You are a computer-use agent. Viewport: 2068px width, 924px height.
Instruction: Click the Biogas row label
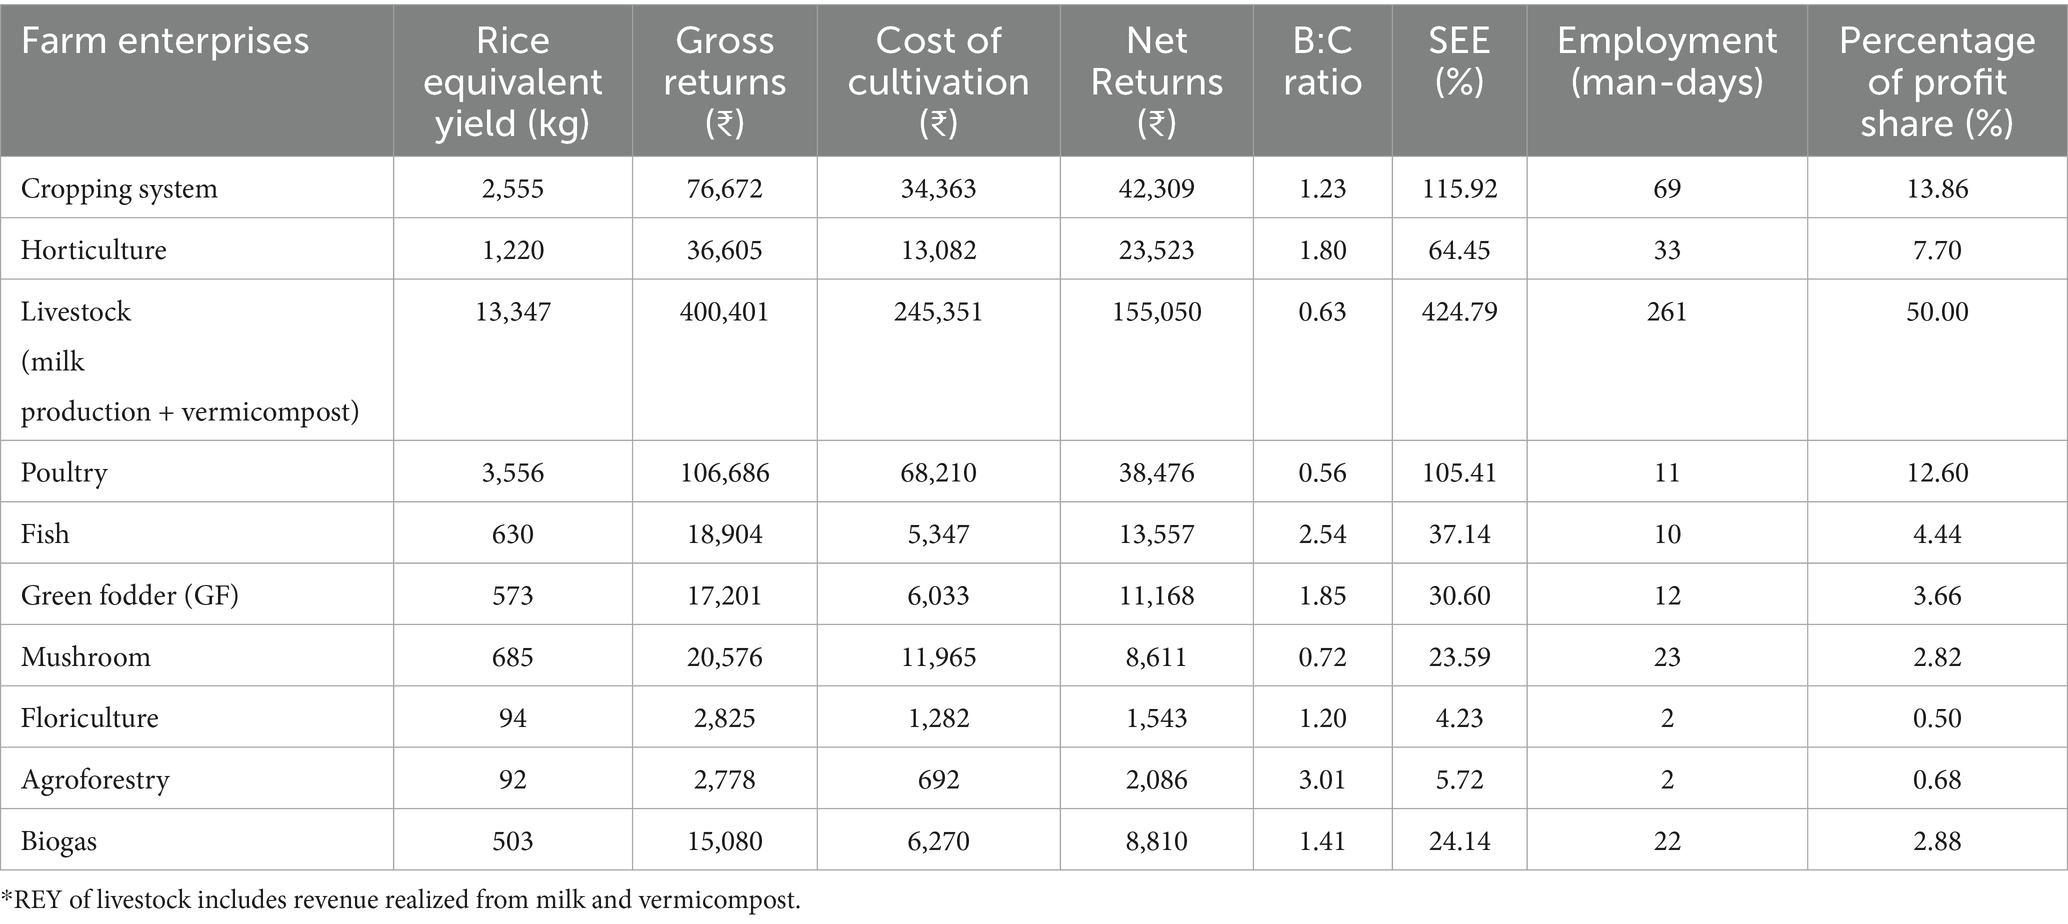pos(59,841)
